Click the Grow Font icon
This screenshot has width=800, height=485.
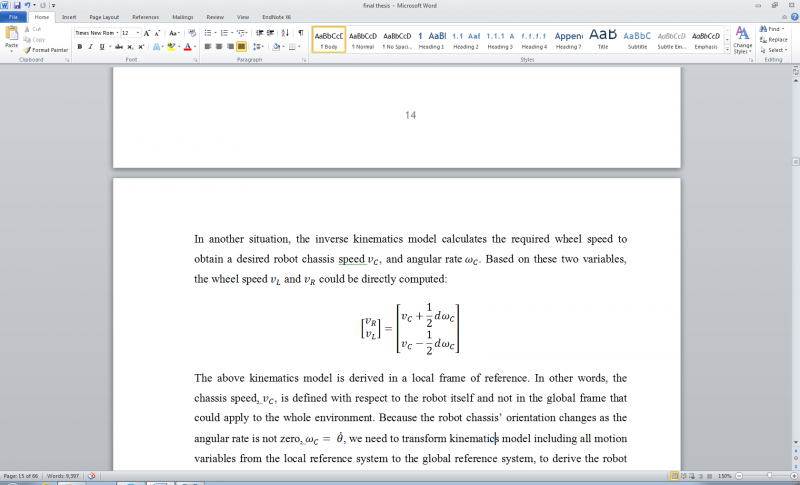point(146,33)
